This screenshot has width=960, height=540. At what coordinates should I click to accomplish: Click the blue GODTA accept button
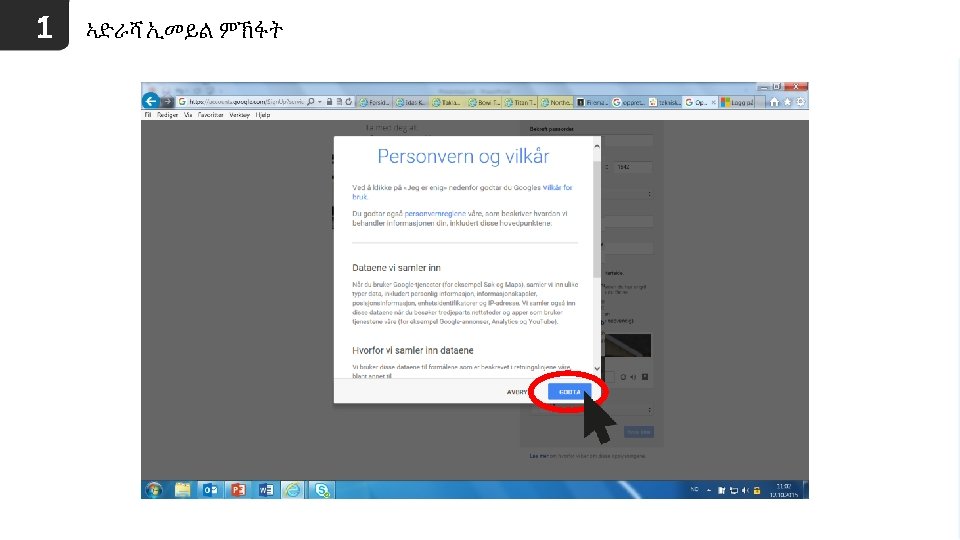(x=569, y=392)
